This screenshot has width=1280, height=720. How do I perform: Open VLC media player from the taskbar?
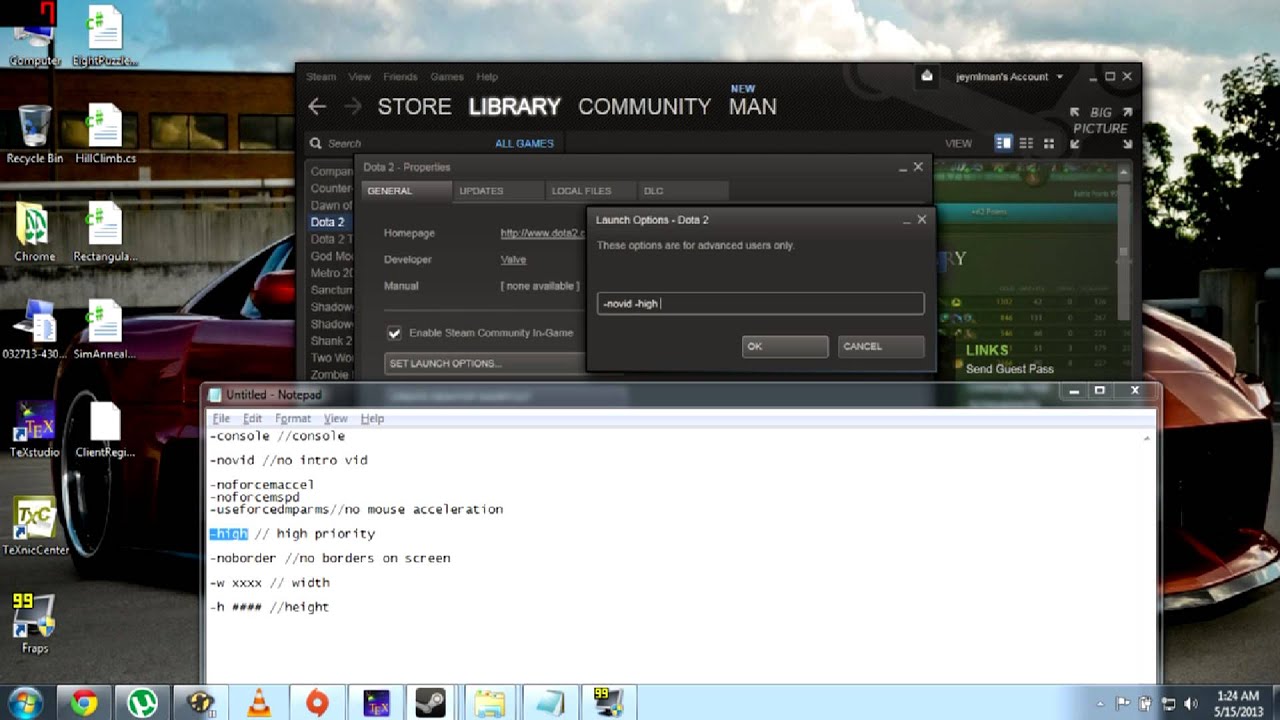(259, 703)
